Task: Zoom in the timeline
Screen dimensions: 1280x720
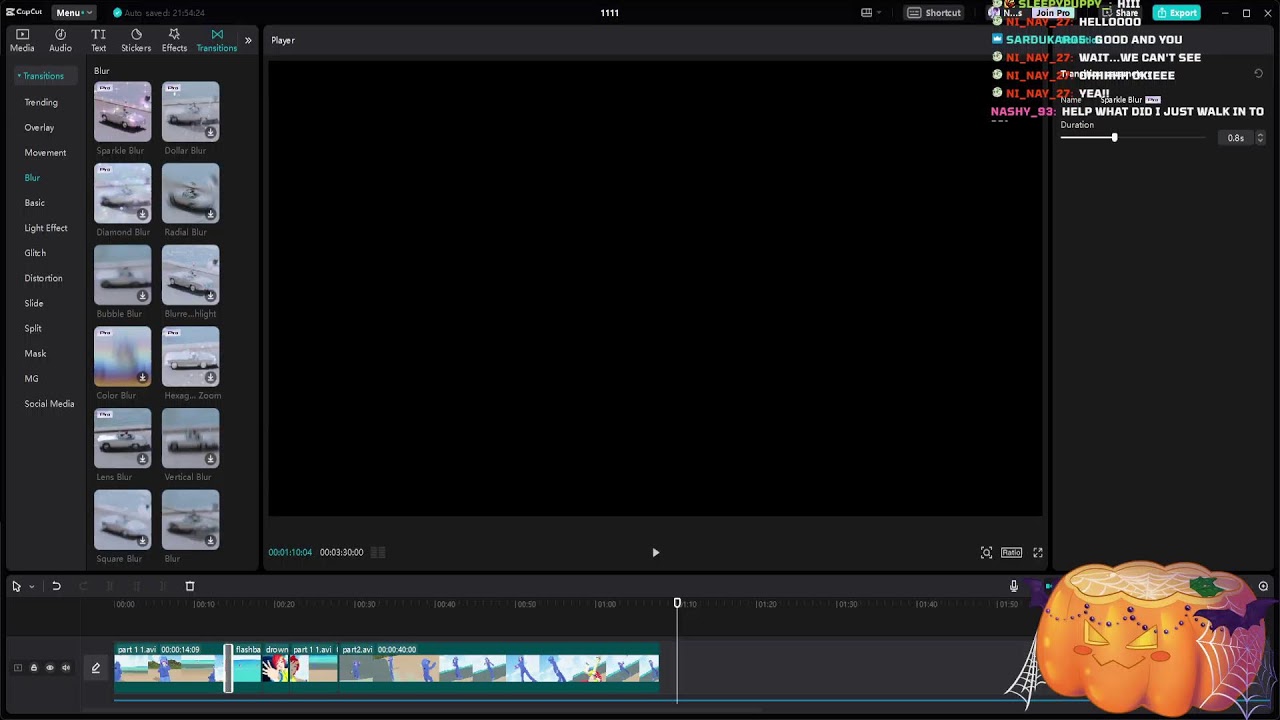Action: [1263, 586]
